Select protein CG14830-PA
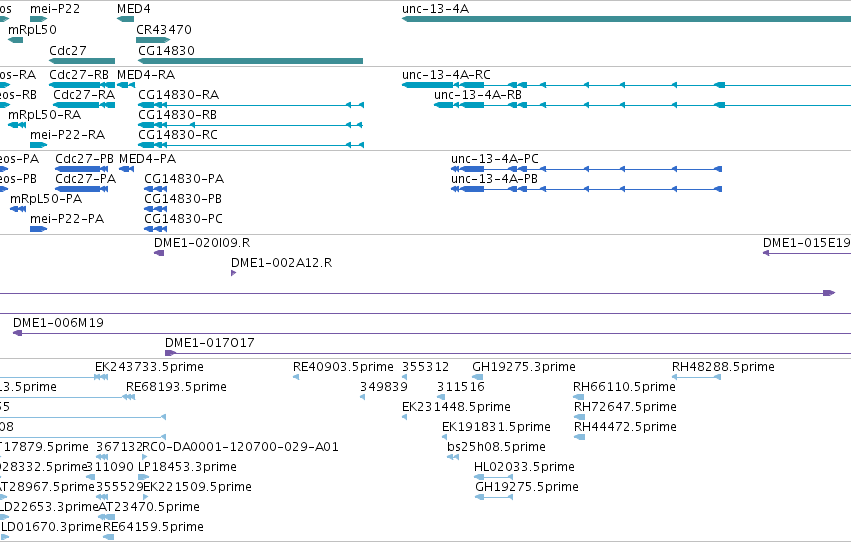This screenshot has height=542, width=851. [156, 189]
